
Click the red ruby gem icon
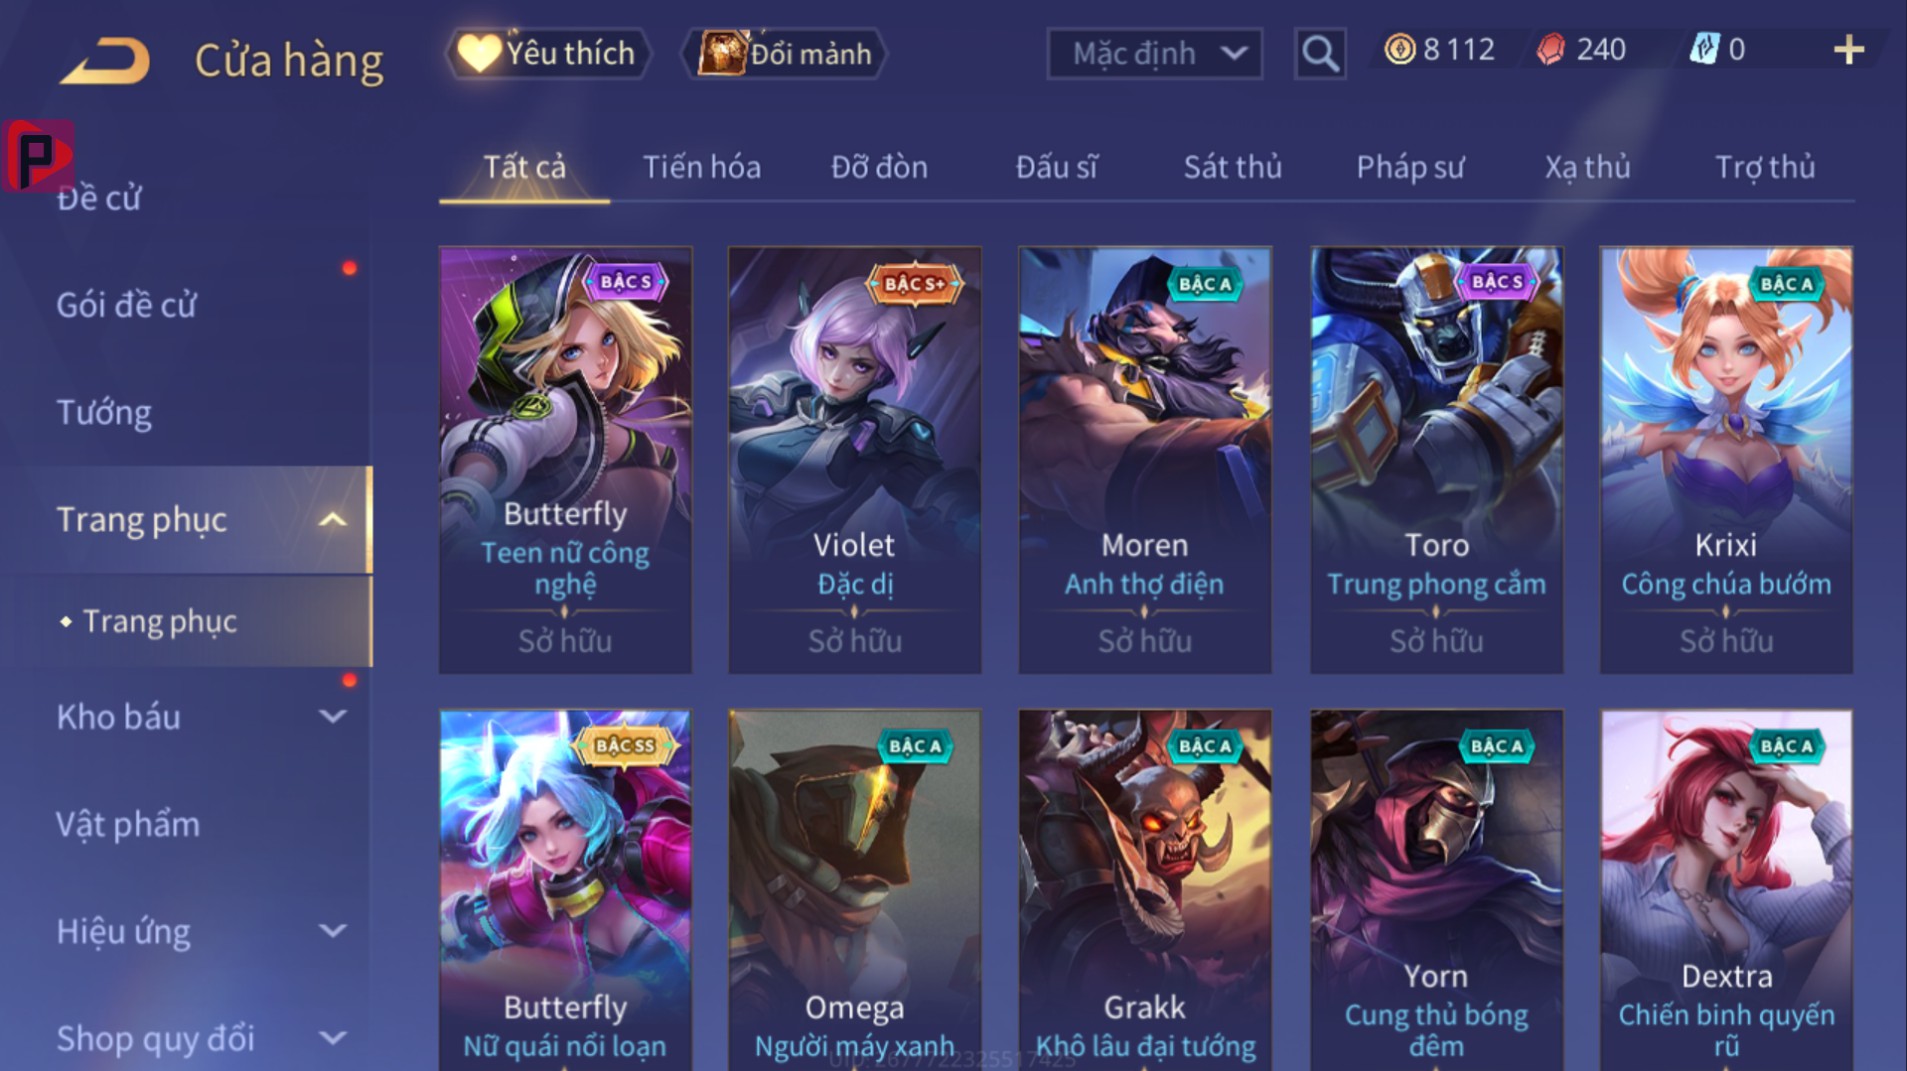1550,49
